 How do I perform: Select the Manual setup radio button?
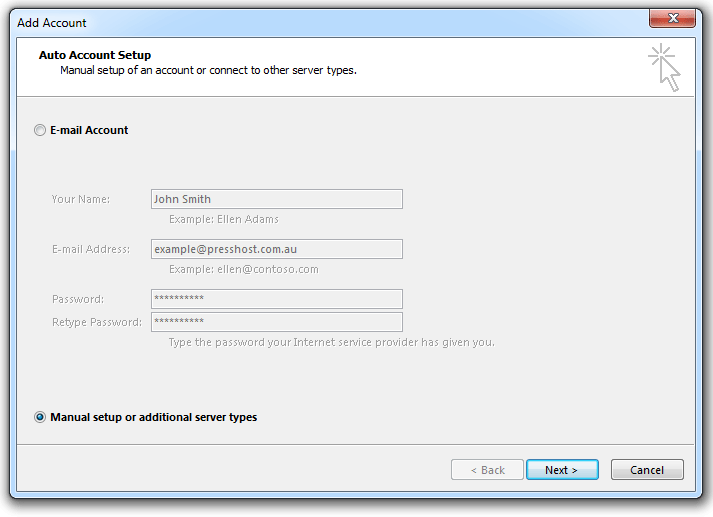click(40, 417)
